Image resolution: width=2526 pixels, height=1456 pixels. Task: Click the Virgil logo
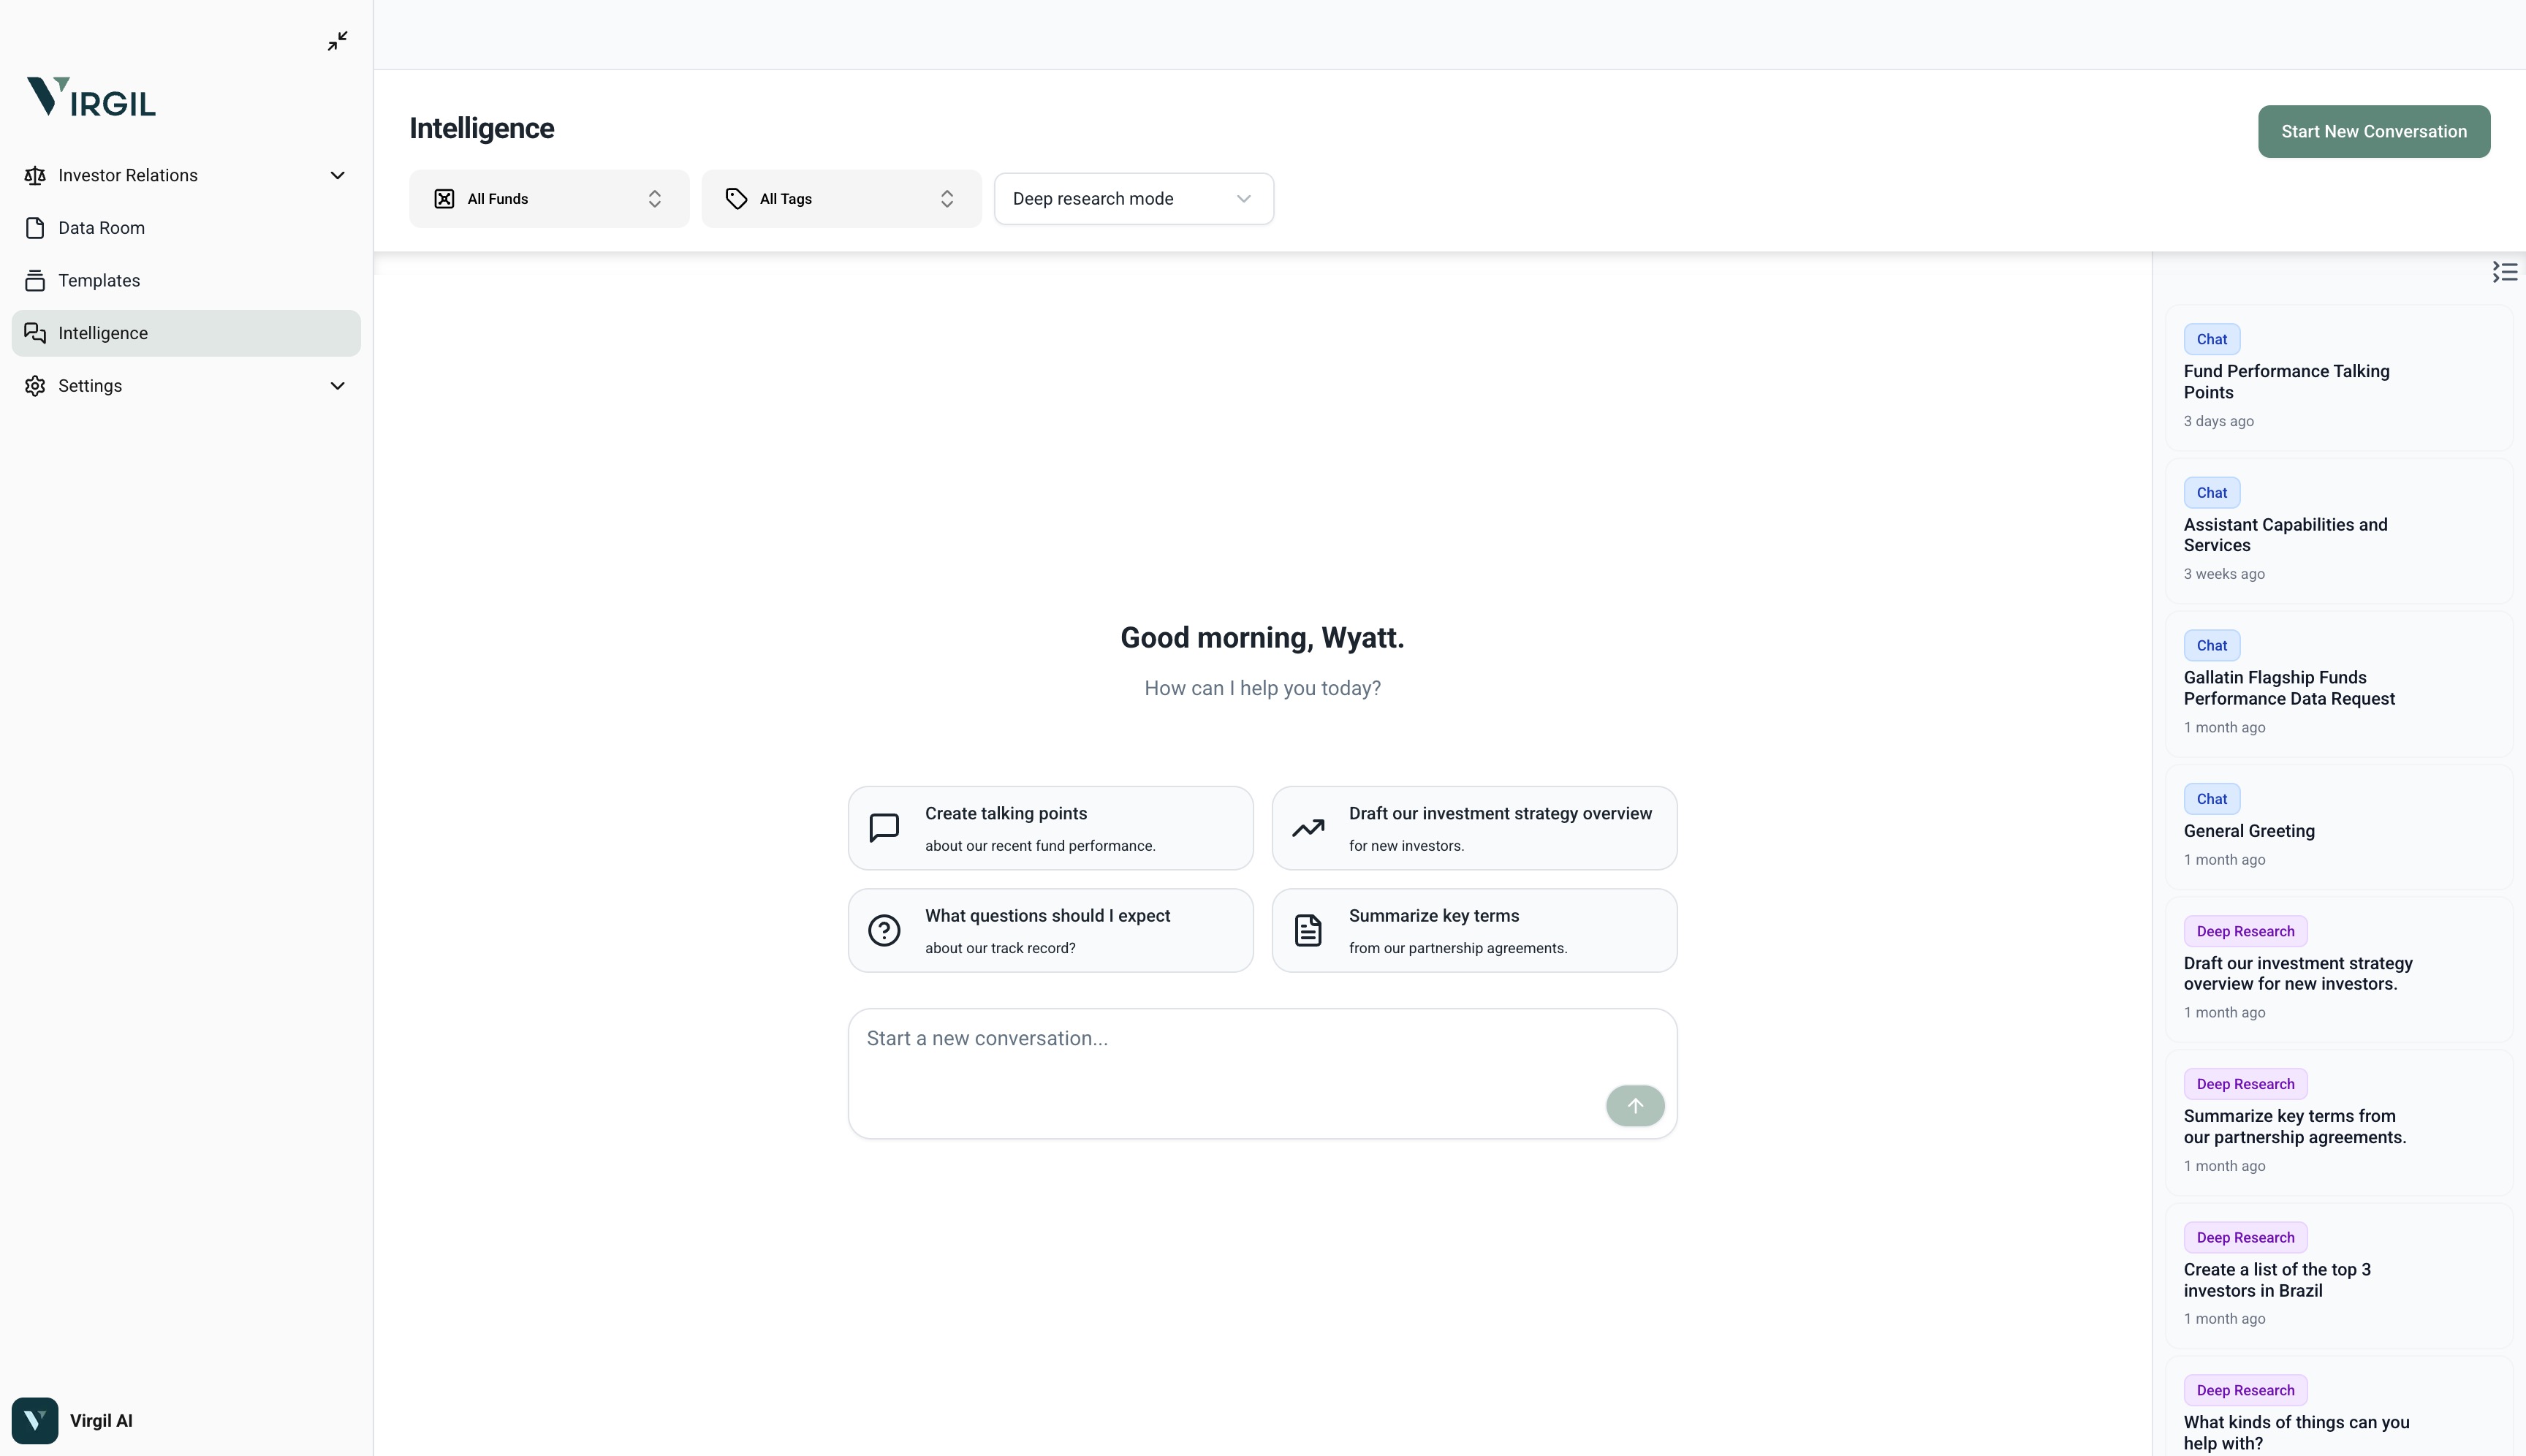tap(91, 97)
